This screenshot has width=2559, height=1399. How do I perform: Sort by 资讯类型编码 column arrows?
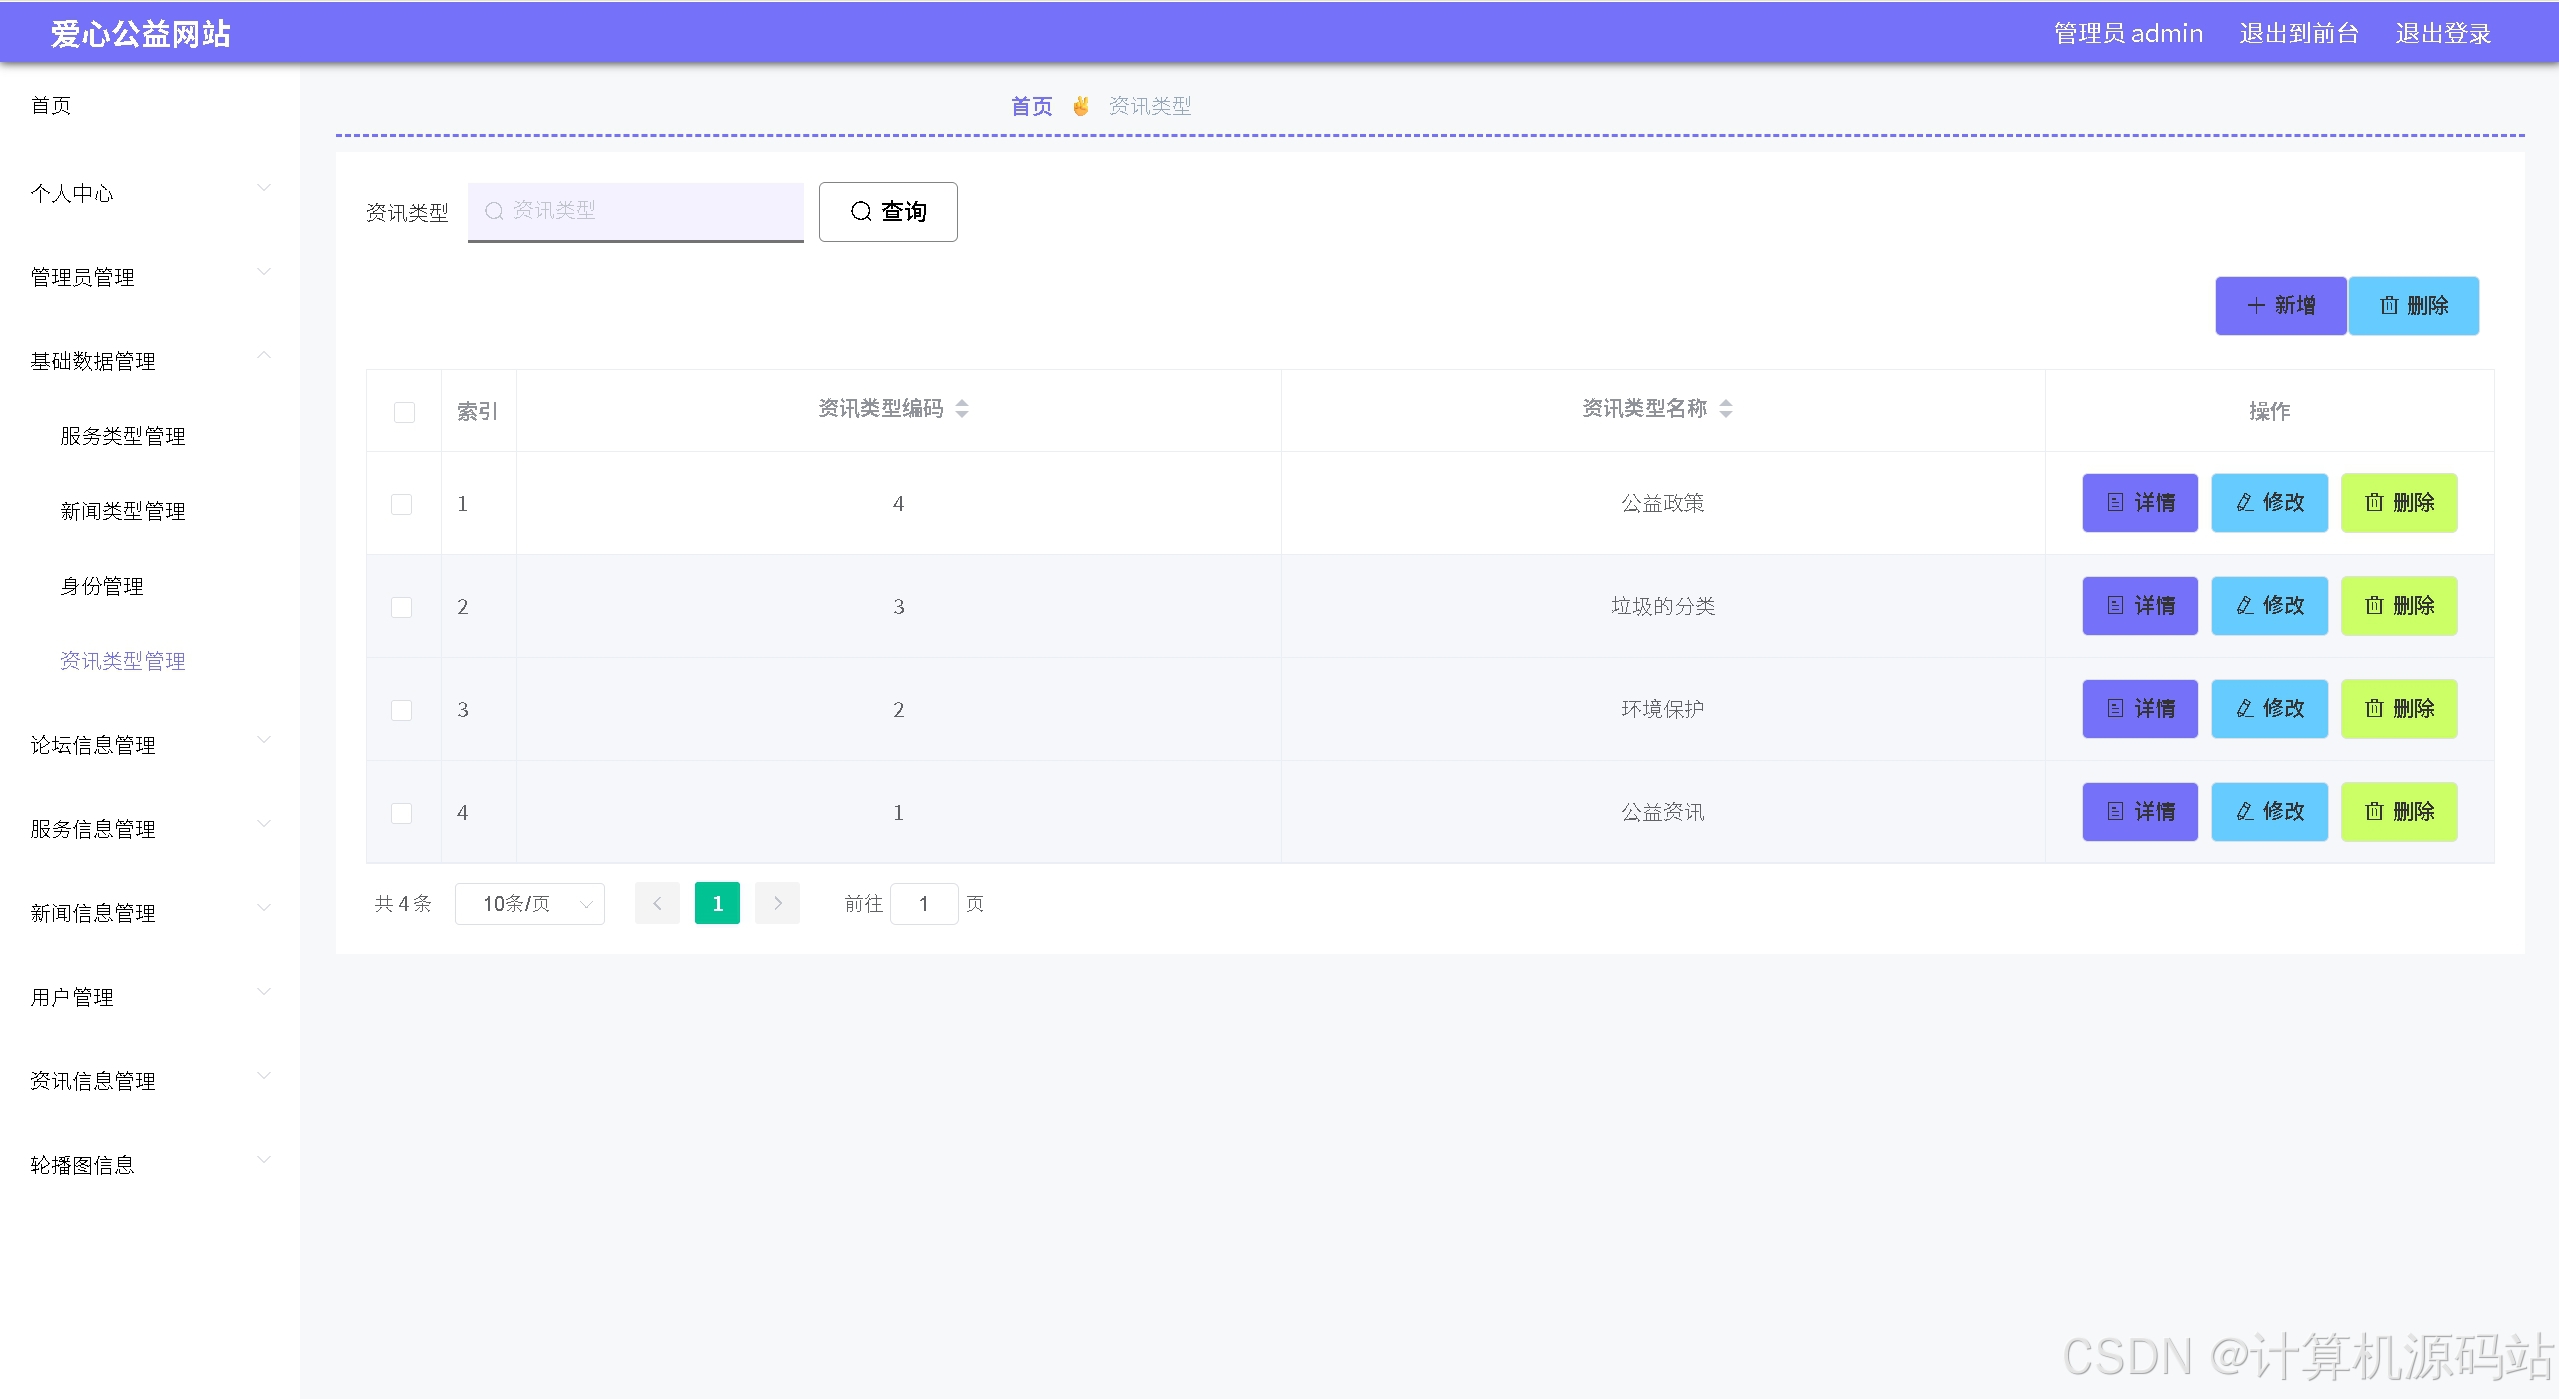pos(962,408)
